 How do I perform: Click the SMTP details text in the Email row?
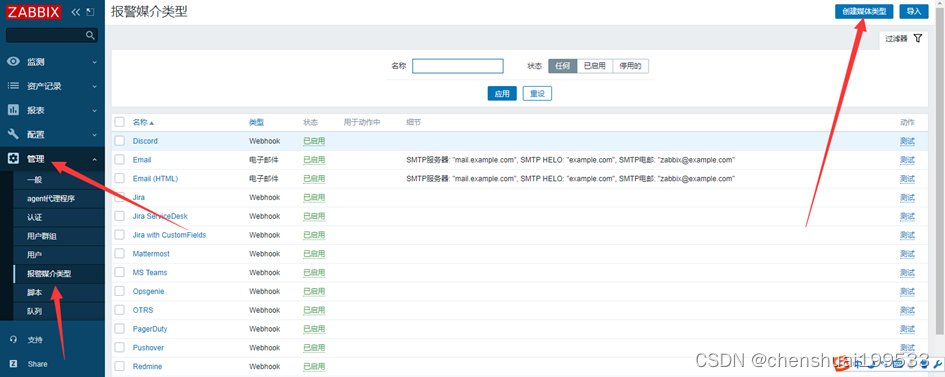570,160
